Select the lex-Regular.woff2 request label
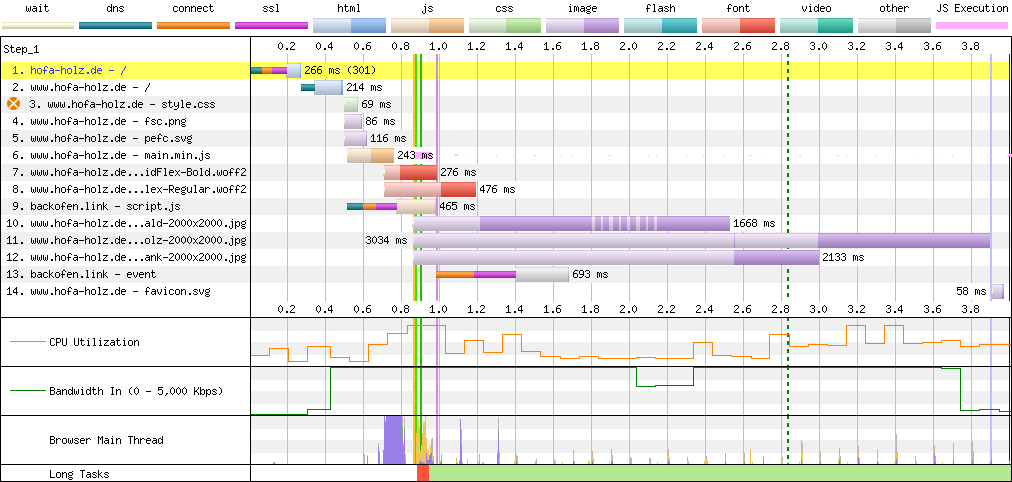The image size is (1012, 482). pos(129,189)
